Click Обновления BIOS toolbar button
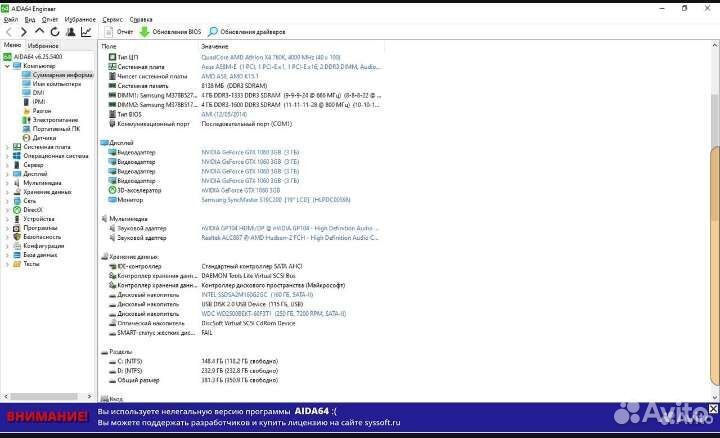720x438 pixels. (170, 32)
